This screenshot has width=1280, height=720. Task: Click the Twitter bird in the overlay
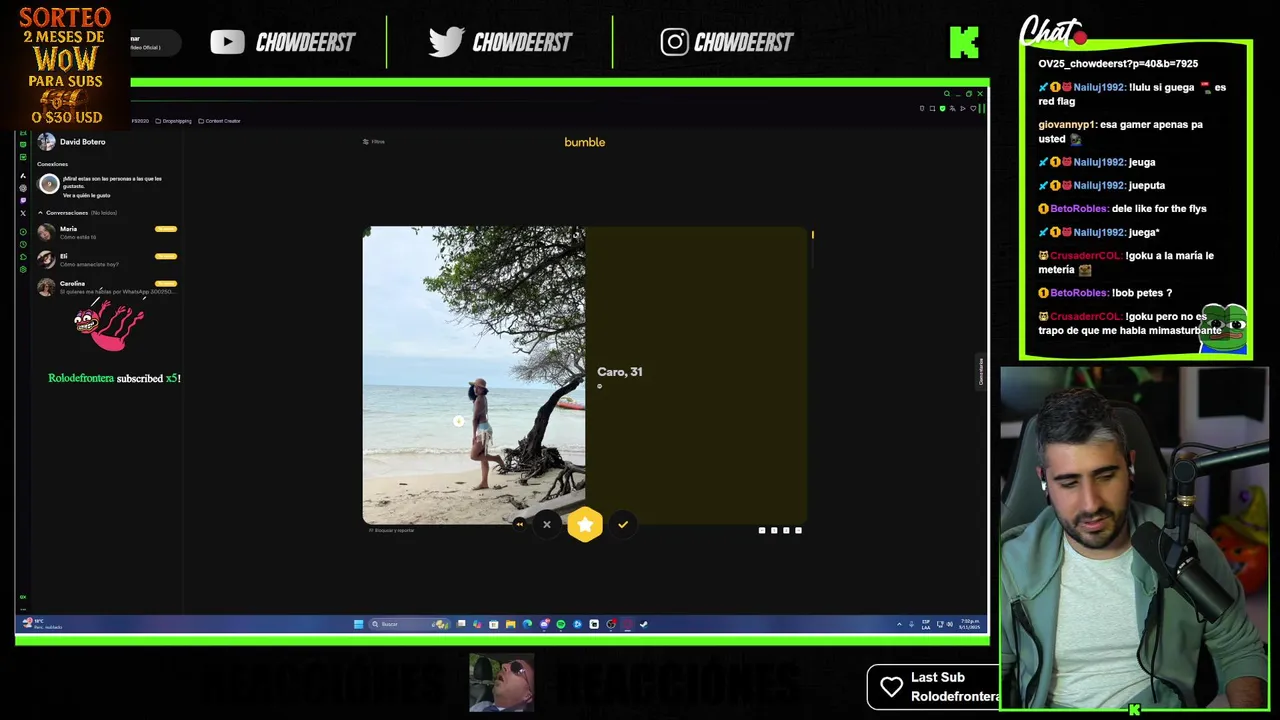(446, 41)
